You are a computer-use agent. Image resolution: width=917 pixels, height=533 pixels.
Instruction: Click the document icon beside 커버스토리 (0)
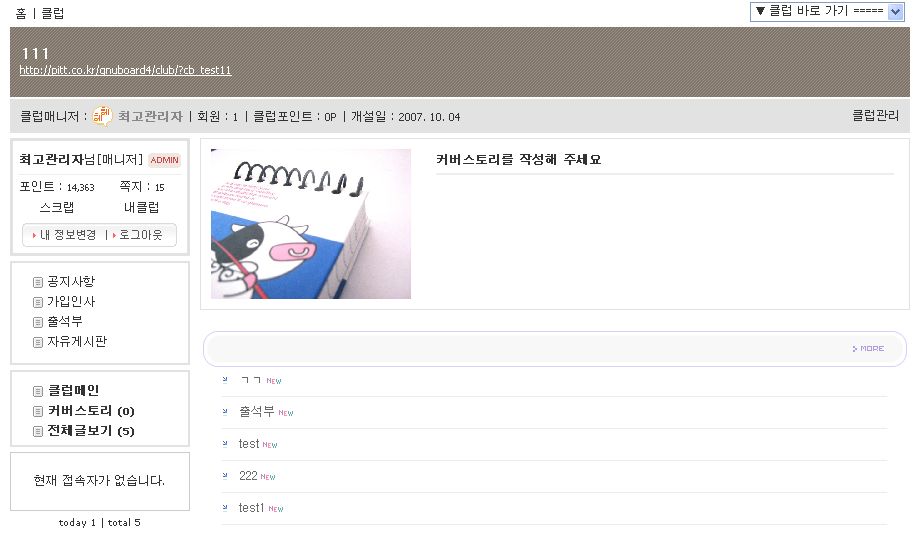[38, 411]
